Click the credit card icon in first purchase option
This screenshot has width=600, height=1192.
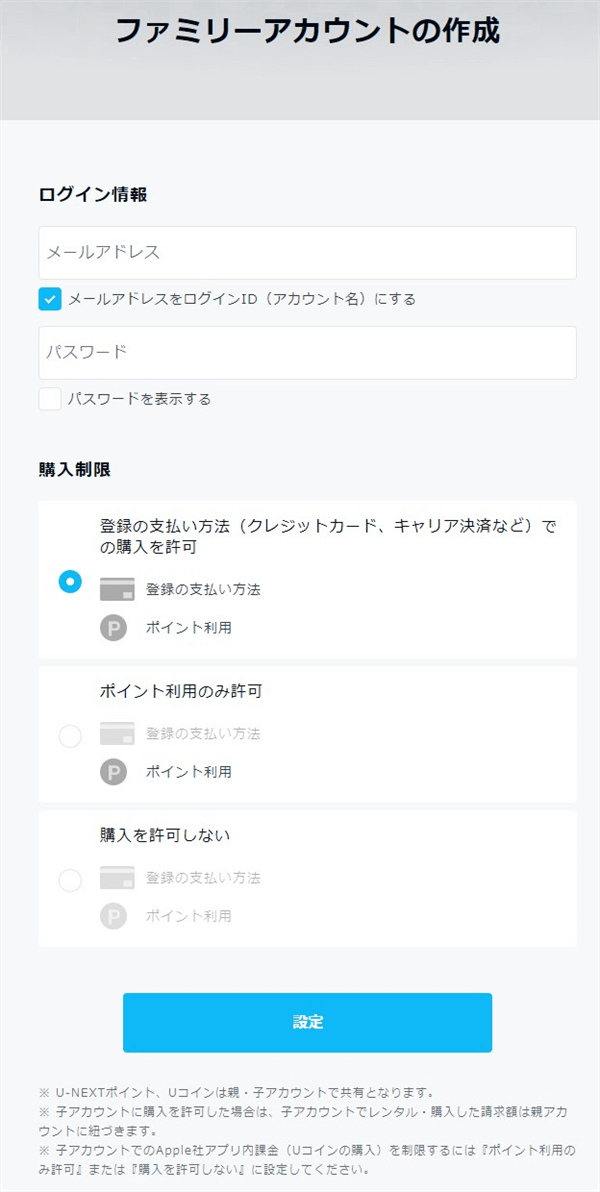pyautogui.click(x=117, y=589)
